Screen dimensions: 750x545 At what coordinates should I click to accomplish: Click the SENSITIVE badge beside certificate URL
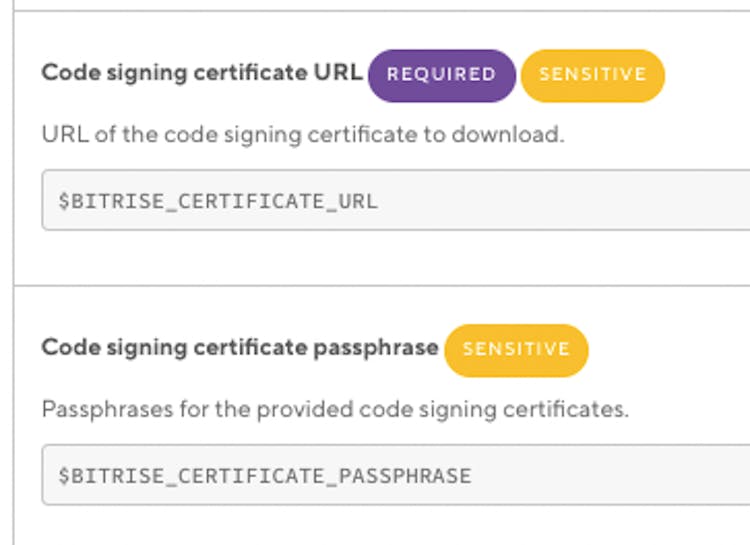tap(592, 75)
